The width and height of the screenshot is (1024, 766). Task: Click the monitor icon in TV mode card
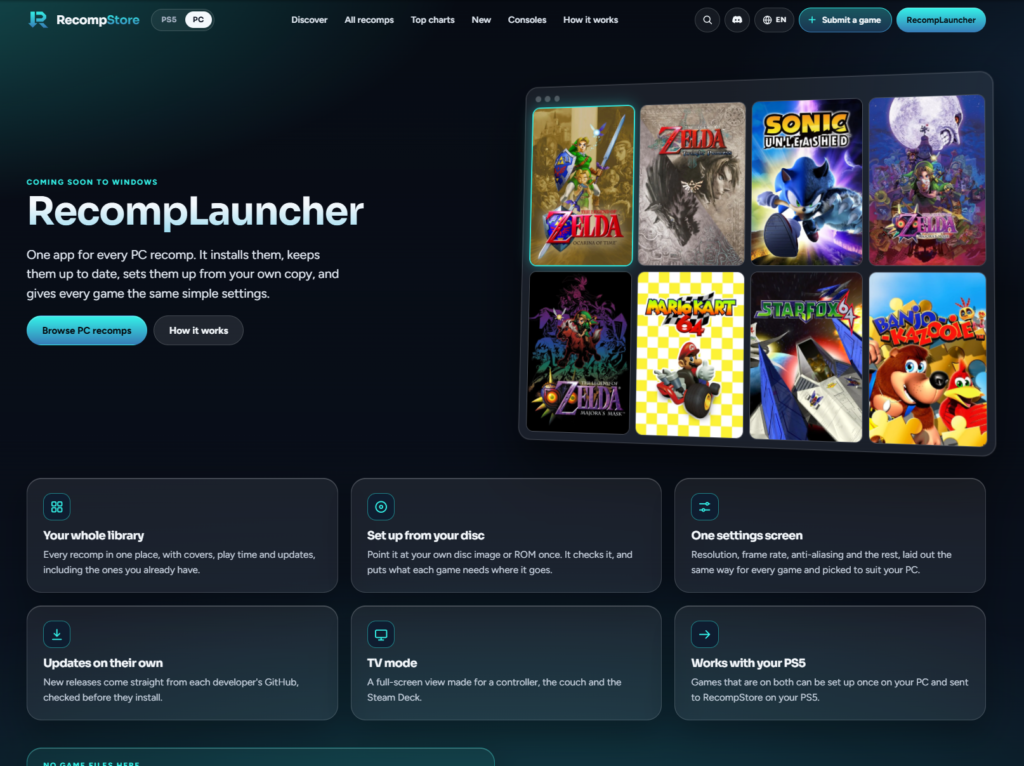381,634
